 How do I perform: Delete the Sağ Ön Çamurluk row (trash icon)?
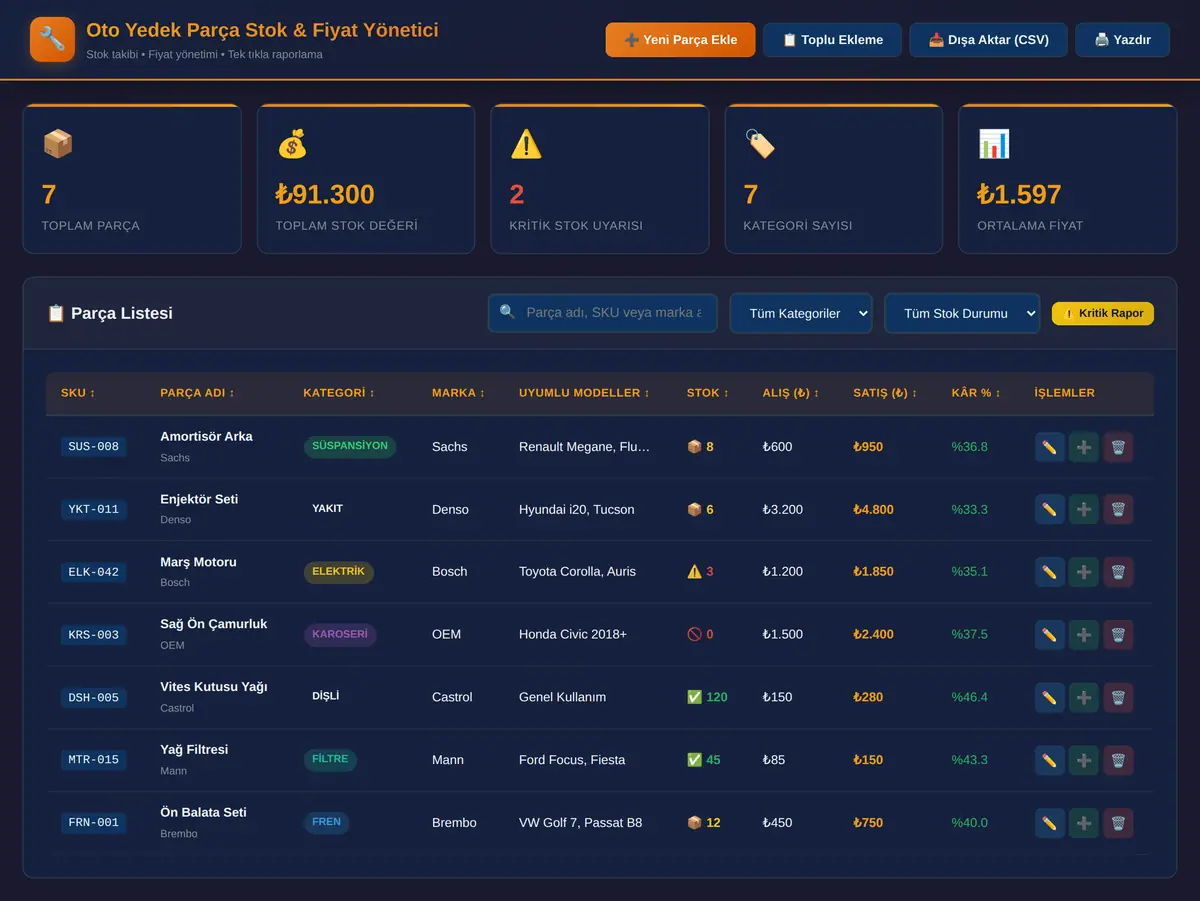click(x=1118, y=635)
